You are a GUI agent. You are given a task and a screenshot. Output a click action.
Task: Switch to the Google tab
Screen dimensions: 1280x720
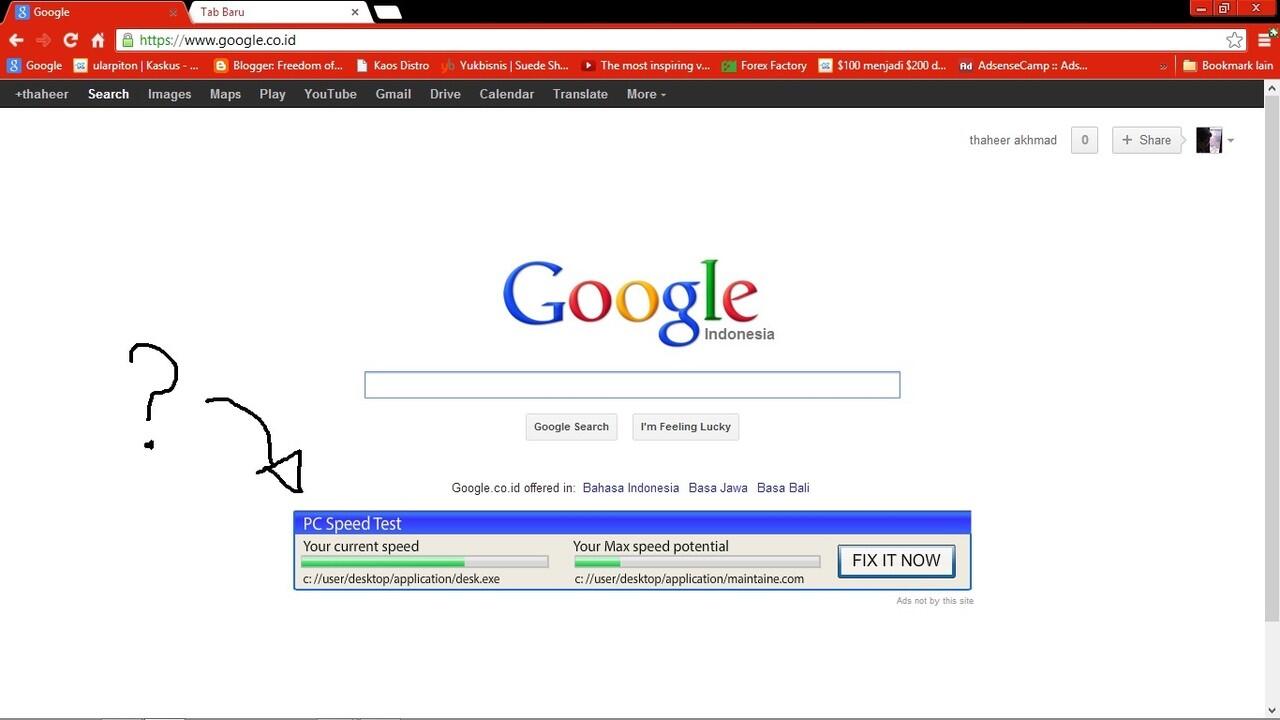(95, 13)
